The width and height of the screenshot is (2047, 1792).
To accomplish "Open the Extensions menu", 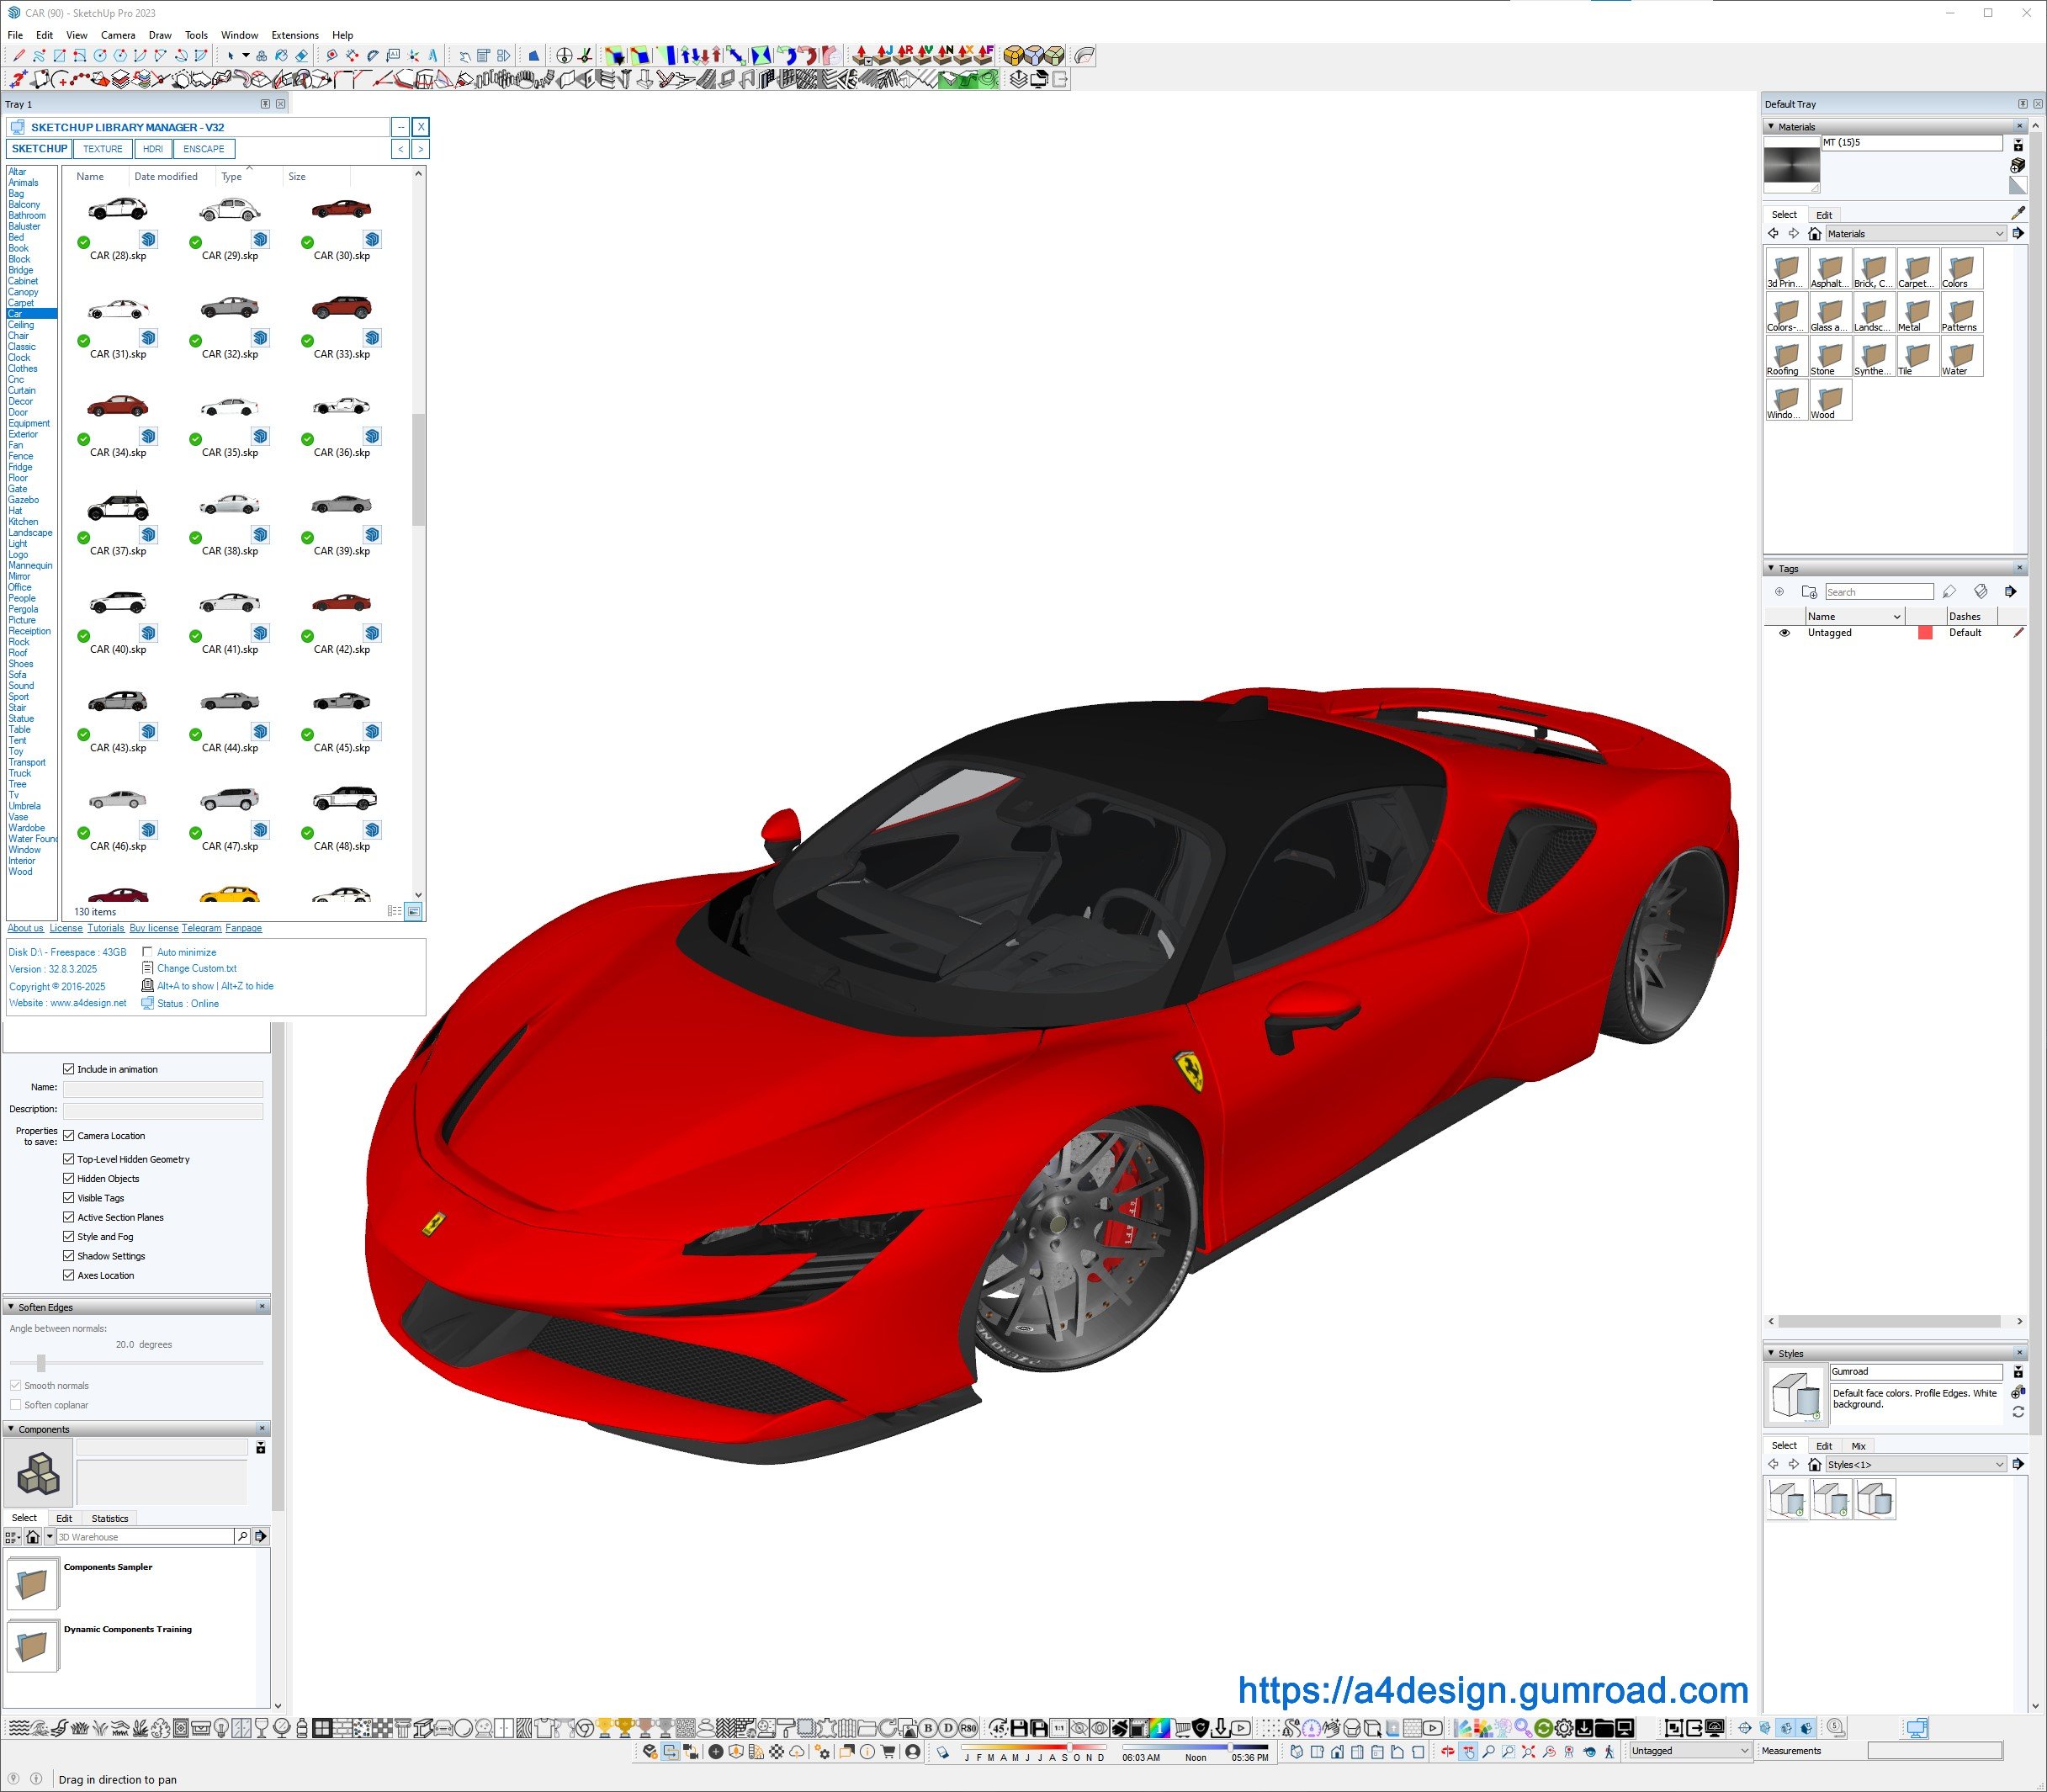I will pos(294,35).
